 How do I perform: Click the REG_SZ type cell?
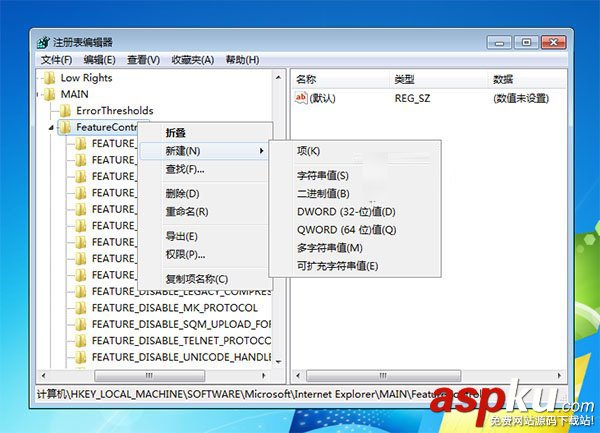point(412,98)
